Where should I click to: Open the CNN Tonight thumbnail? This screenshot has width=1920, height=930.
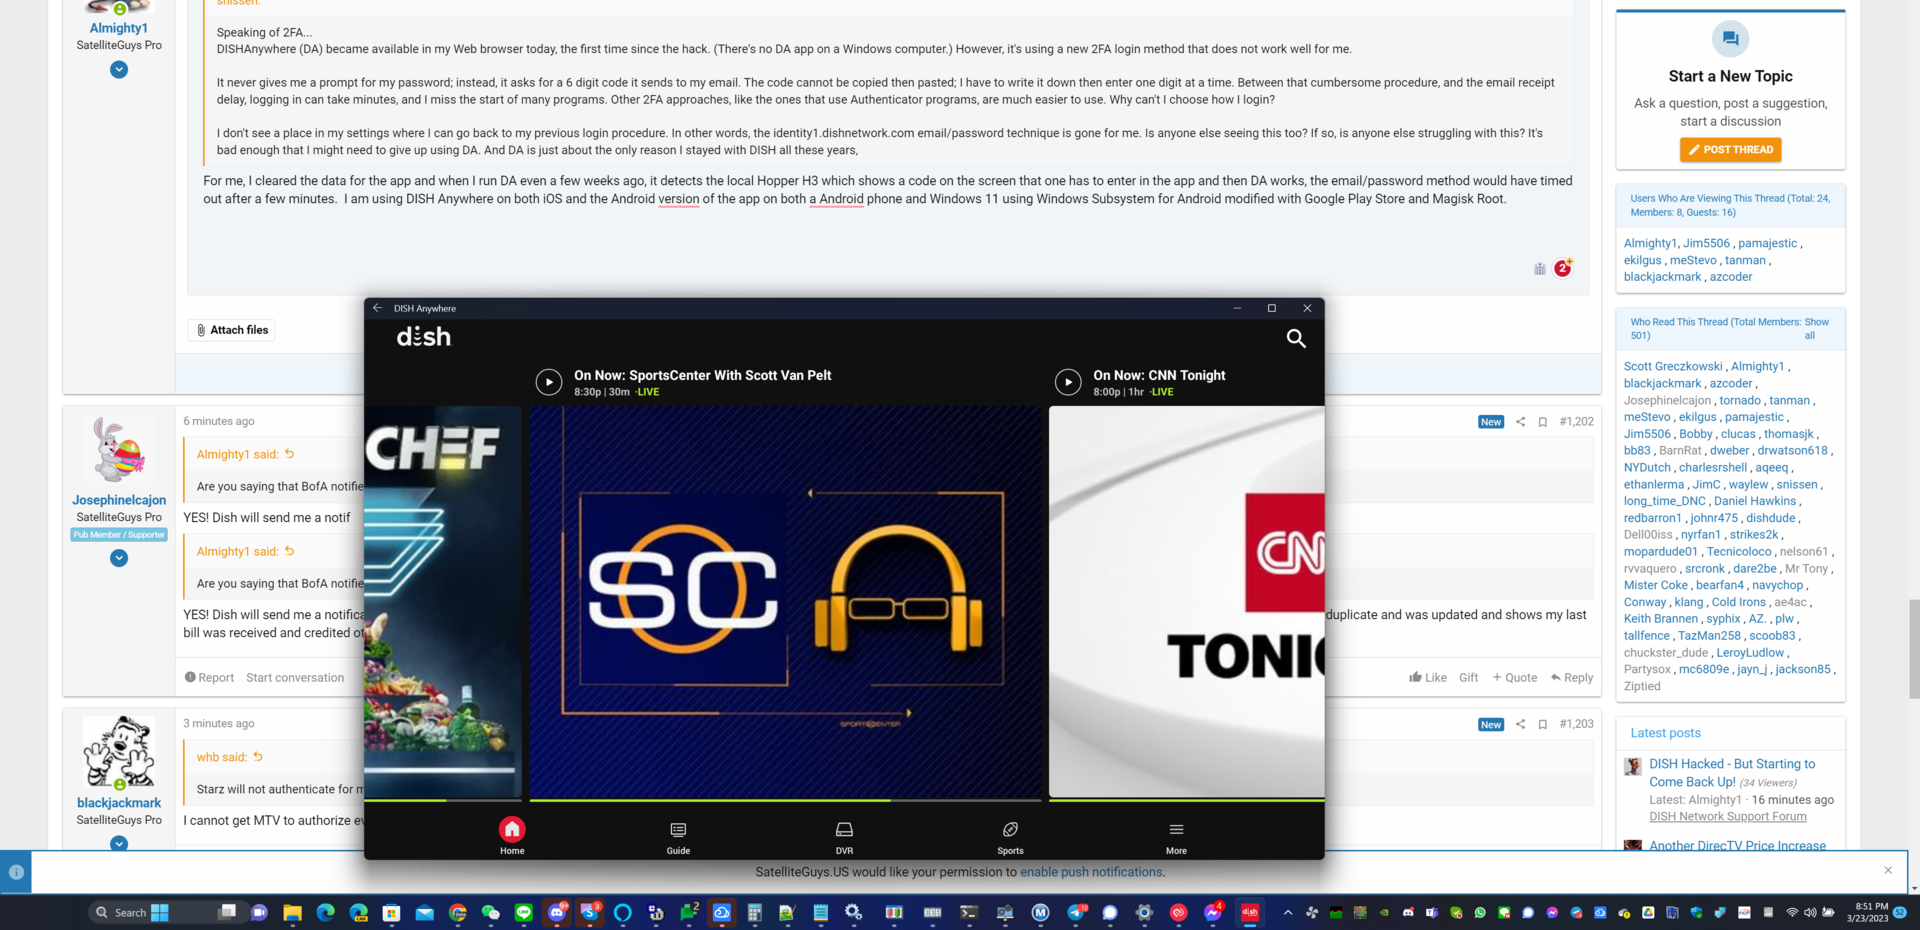[1186, 601]
